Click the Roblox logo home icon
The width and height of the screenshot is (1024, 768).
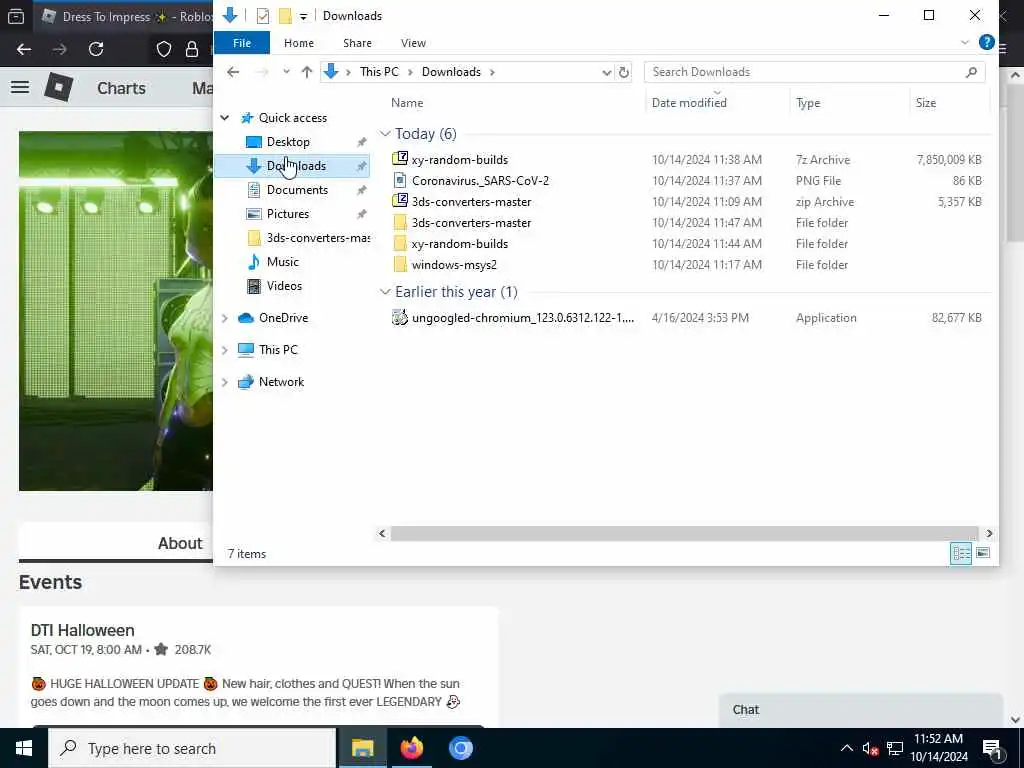59,87
